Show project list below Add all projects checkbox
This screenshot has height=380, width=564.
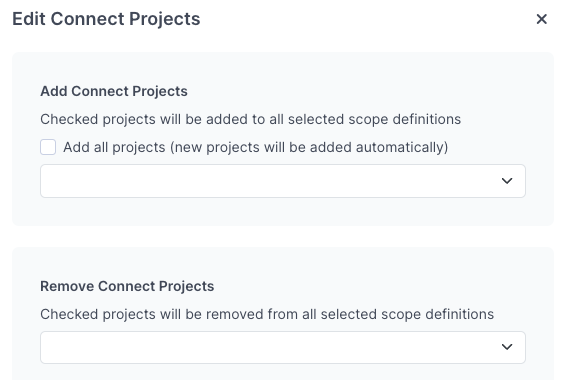[283, 181]
